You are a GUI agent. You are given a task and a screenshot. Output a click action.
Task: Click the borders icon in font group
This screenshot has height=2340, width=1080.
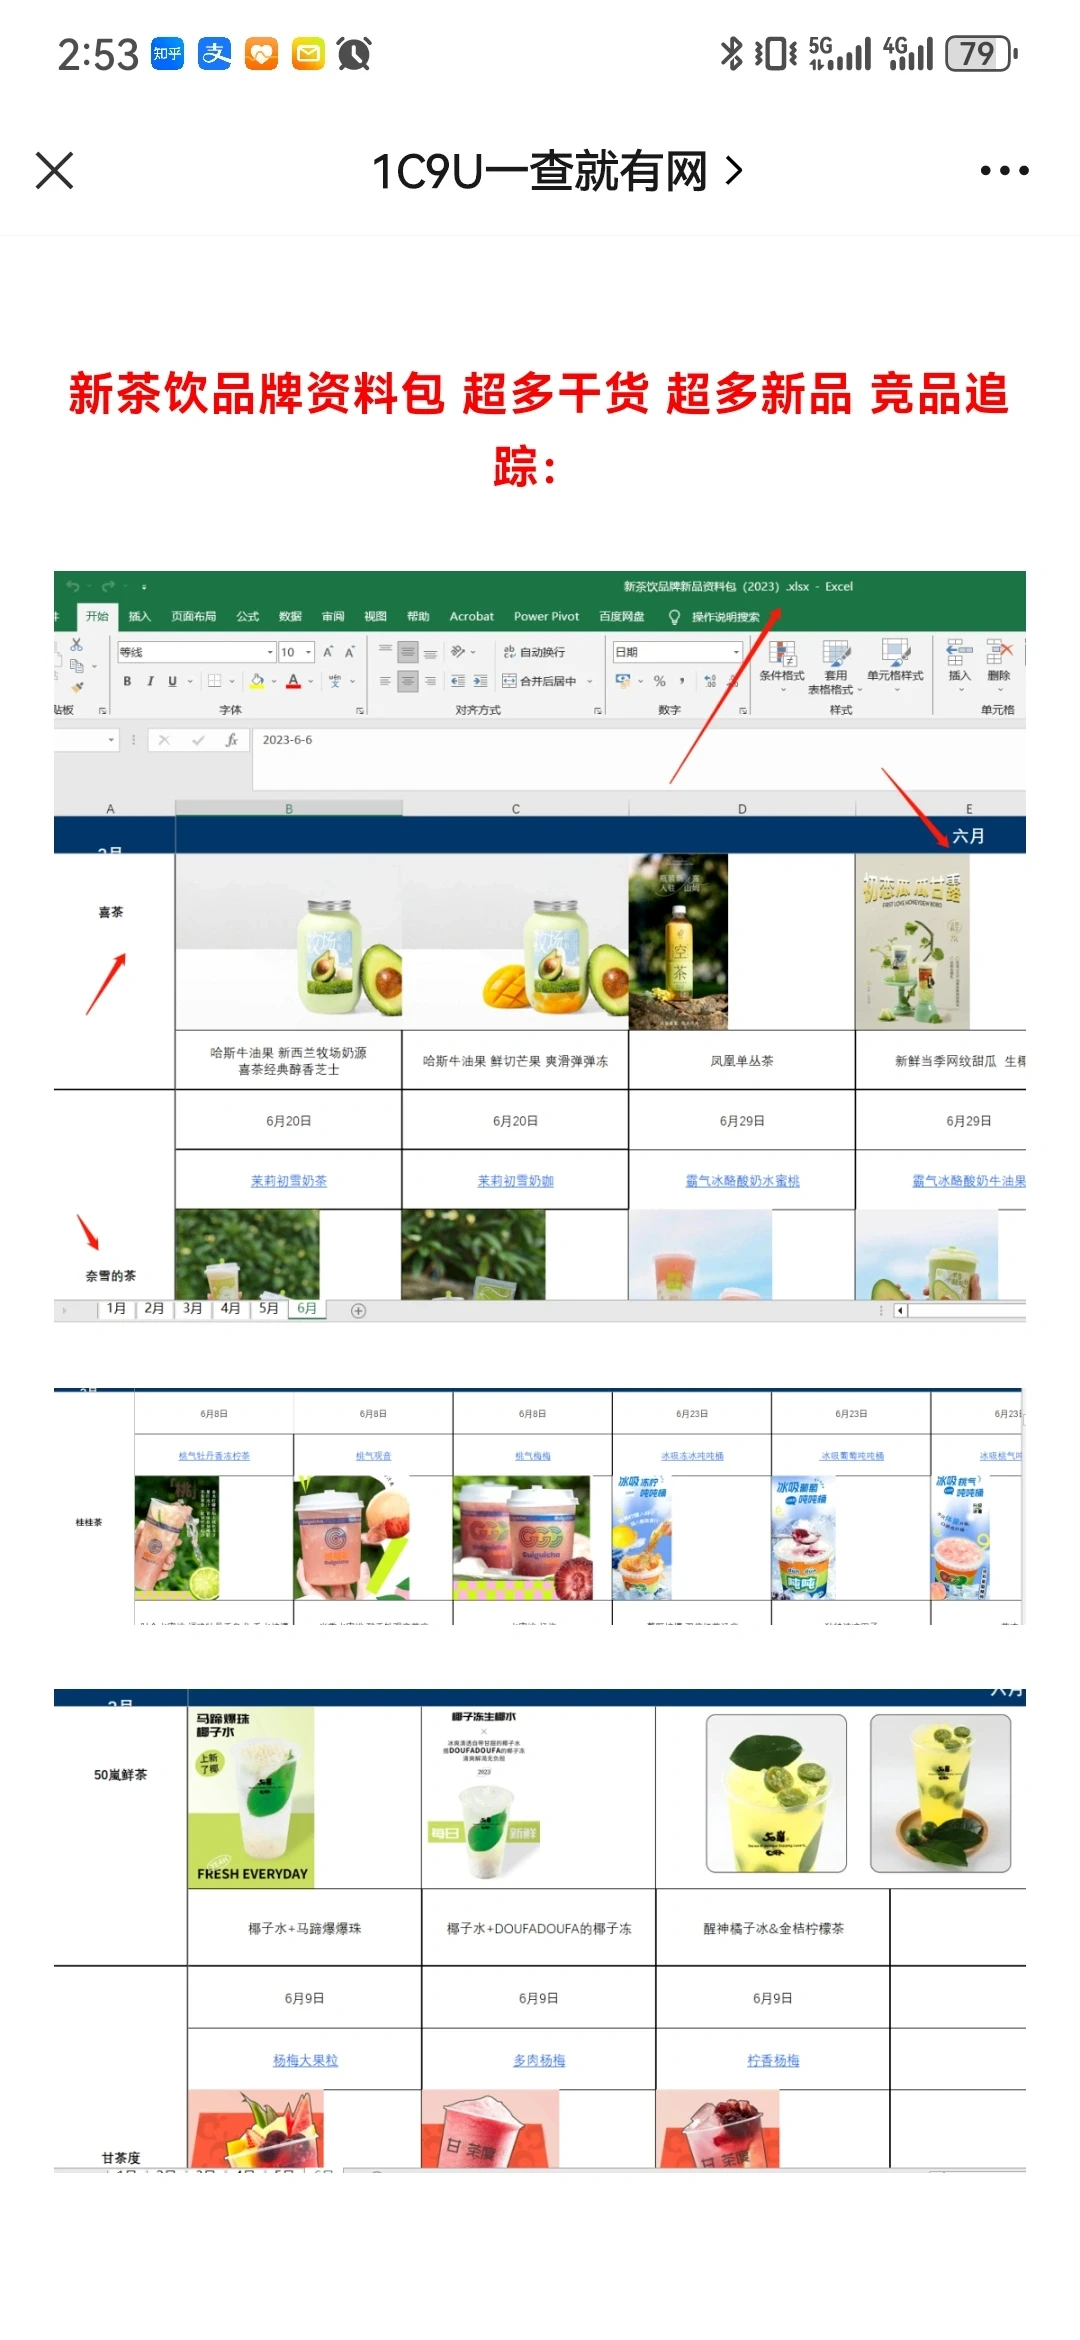(x=214, y=681)
